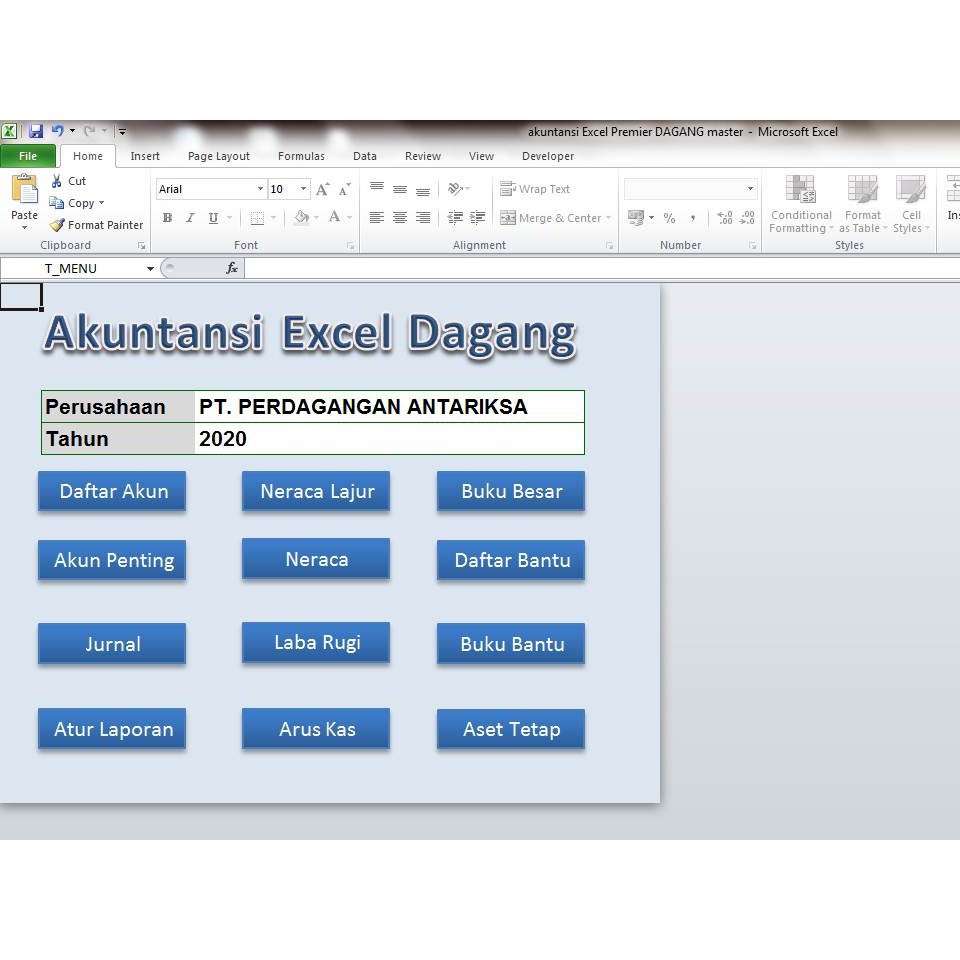960x960 pixels.
Task: Enable Wrap Text formatting
Action: click(x=537, y=188)
